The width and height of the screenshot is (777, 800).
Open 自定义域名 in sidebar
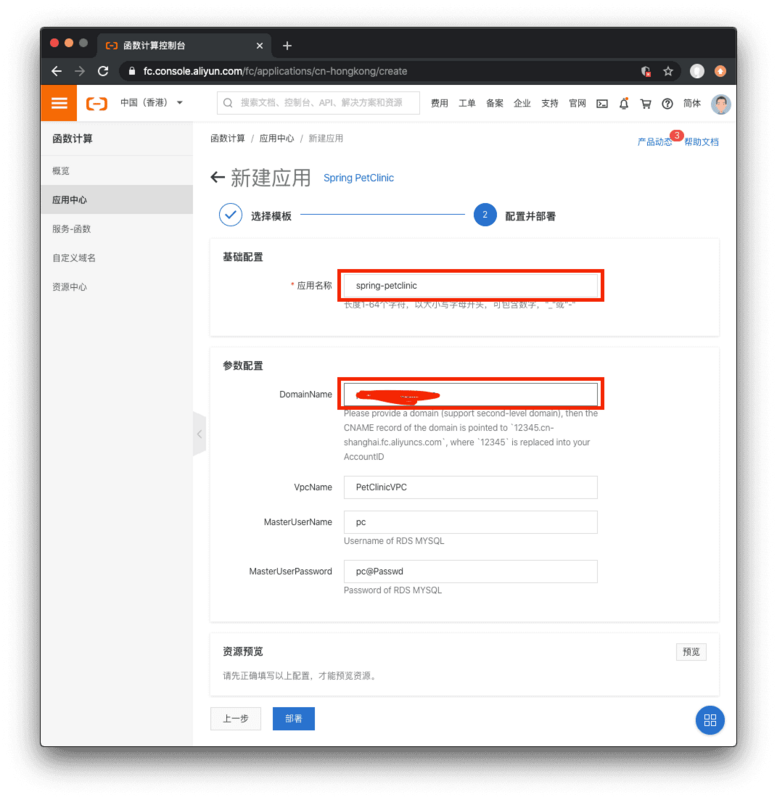(x=117, y=258)
